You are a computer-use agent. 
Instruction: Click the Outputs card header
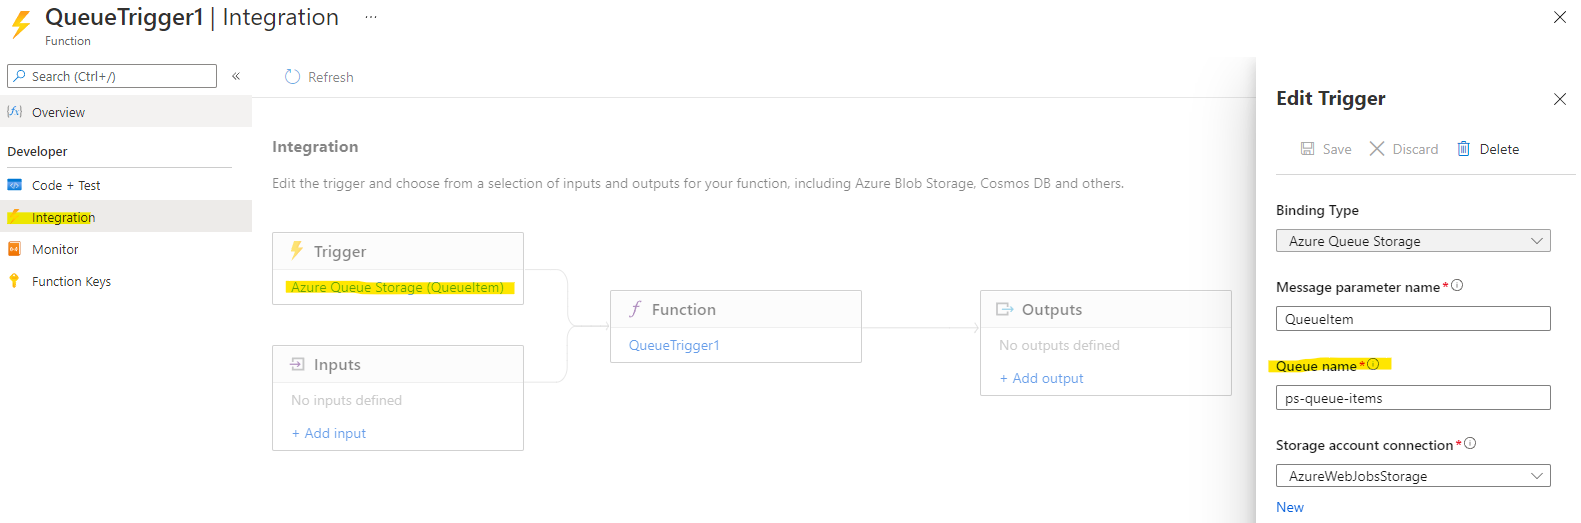[1106, 309]
